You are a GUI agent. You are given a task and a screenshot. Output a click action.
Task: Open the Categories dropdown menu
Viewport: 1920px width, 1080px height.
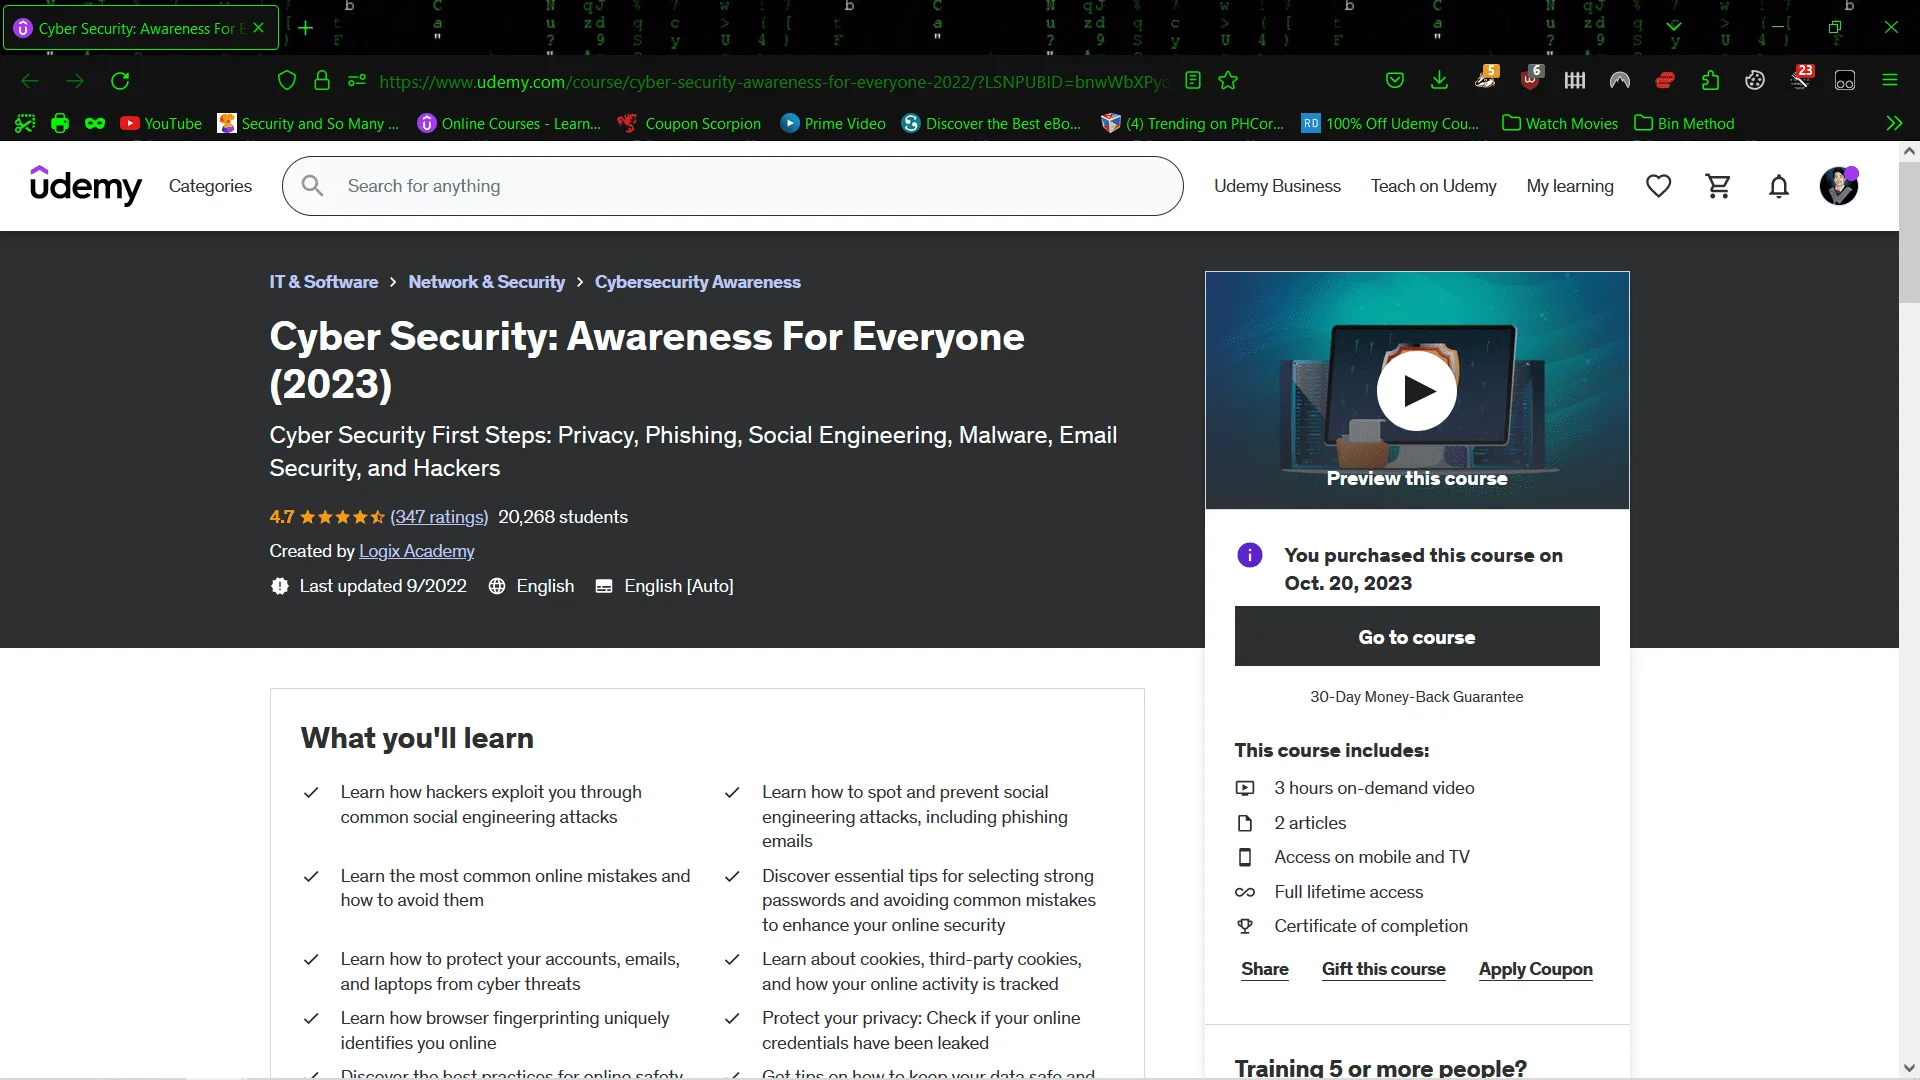[210, 186]
